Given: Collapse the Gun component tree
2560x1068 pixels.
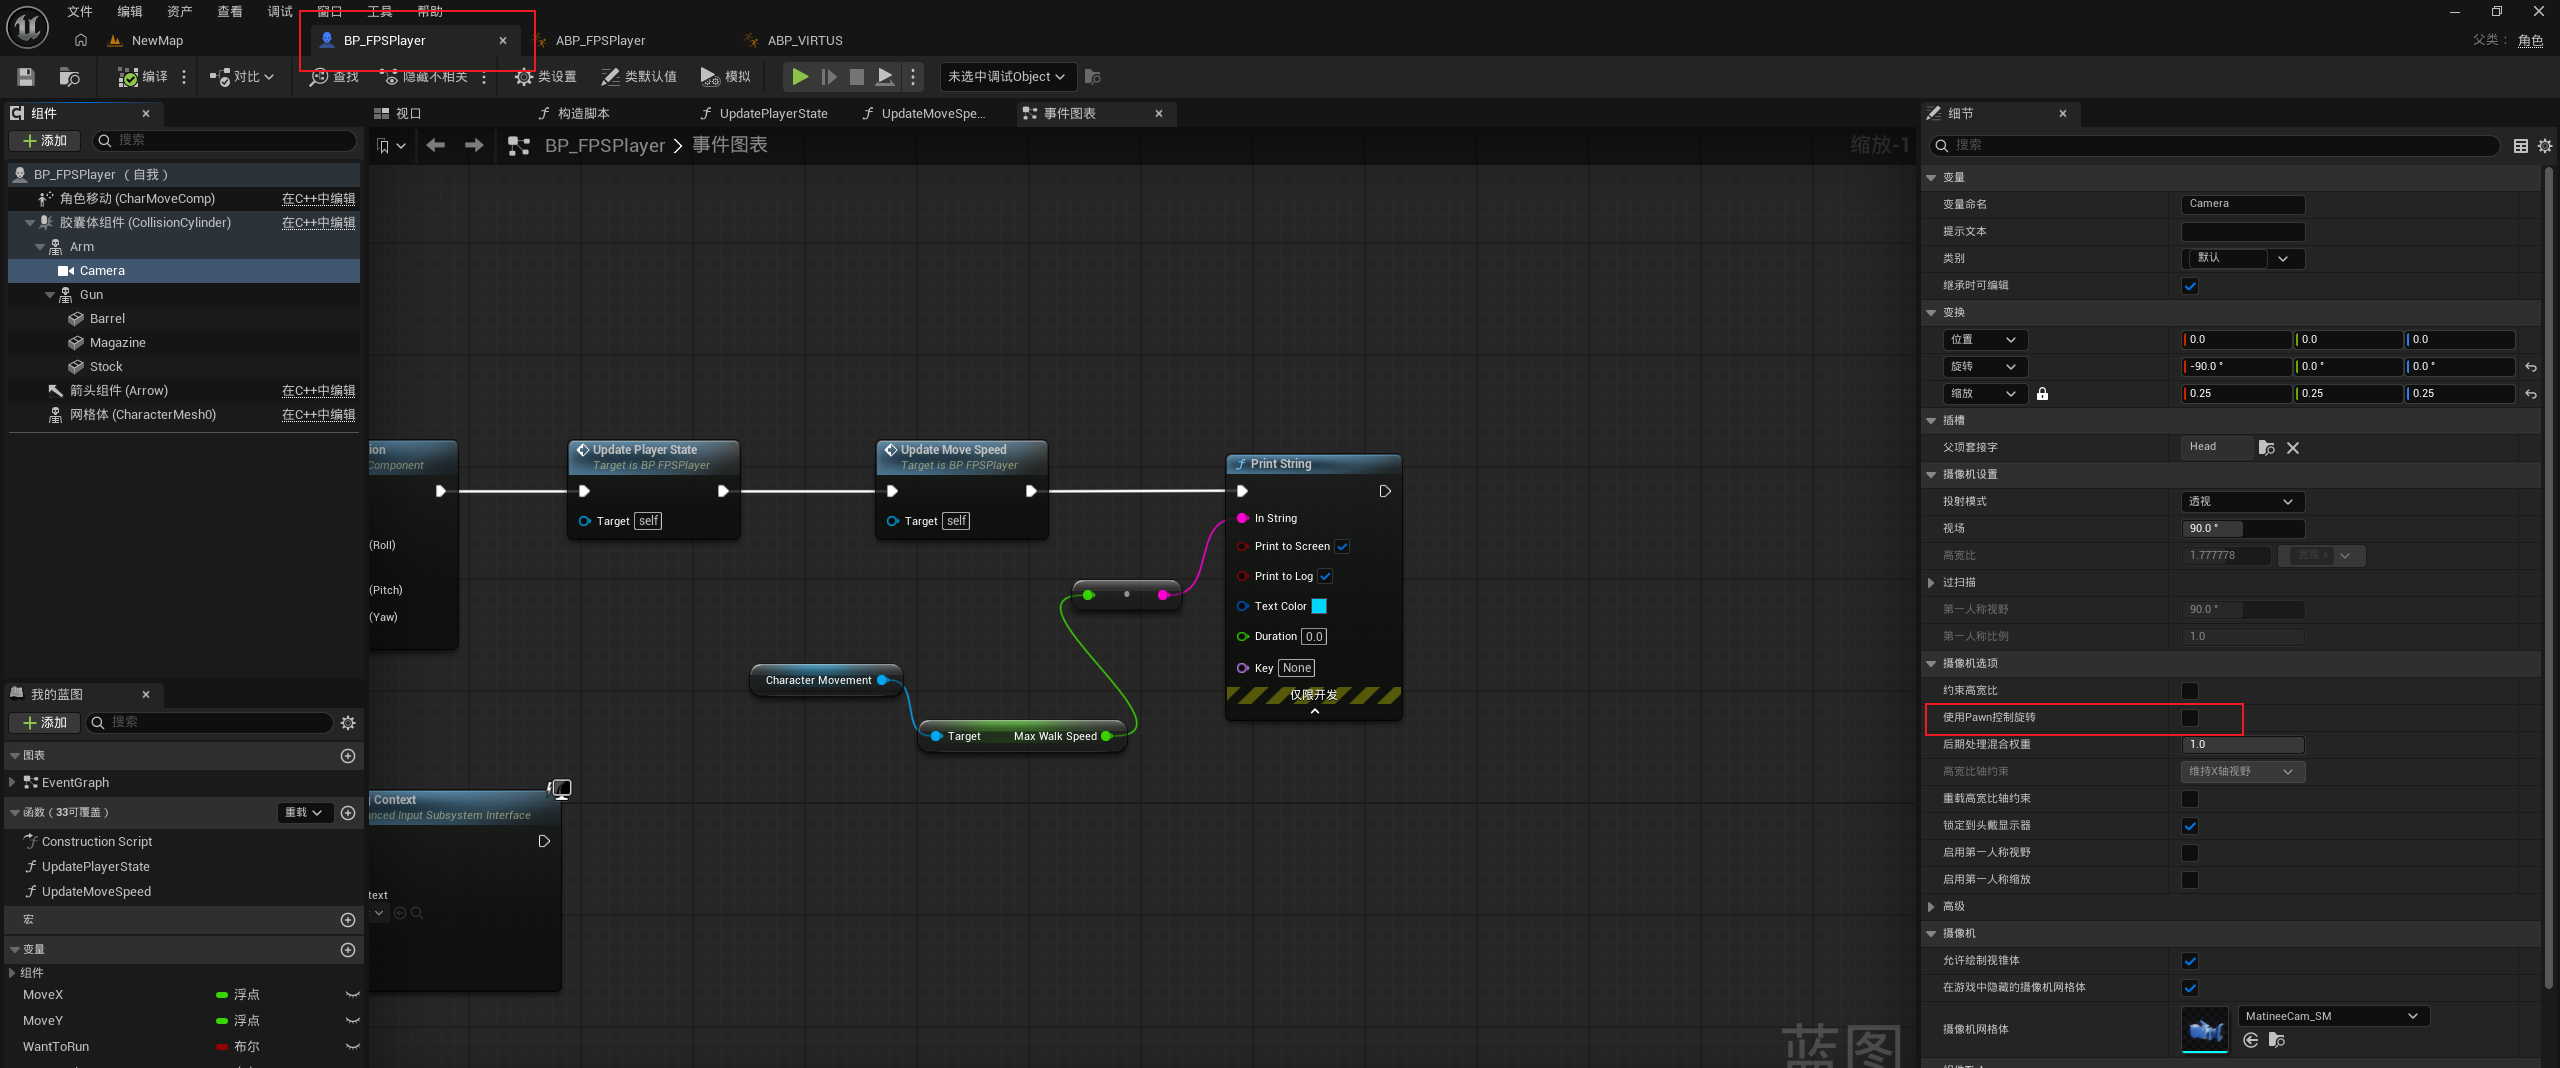Looking at the screenshot, I should click(x=50, y=296).
